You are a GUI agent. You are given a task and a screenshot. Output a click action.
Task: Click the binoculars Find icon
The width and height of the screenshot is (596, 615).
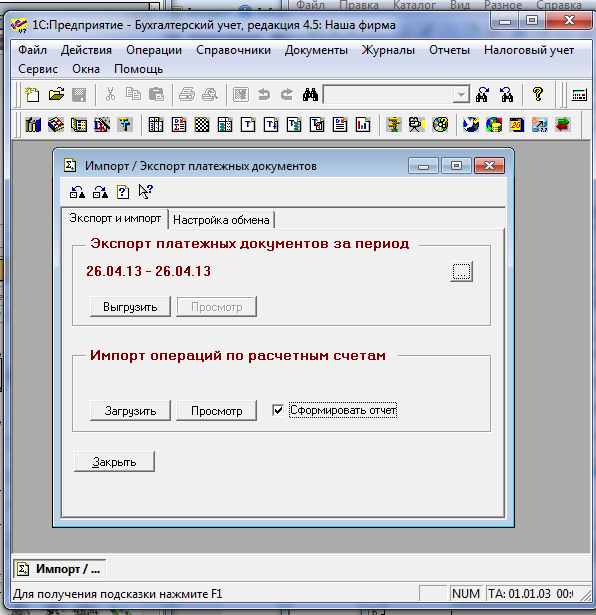(310, 95)
